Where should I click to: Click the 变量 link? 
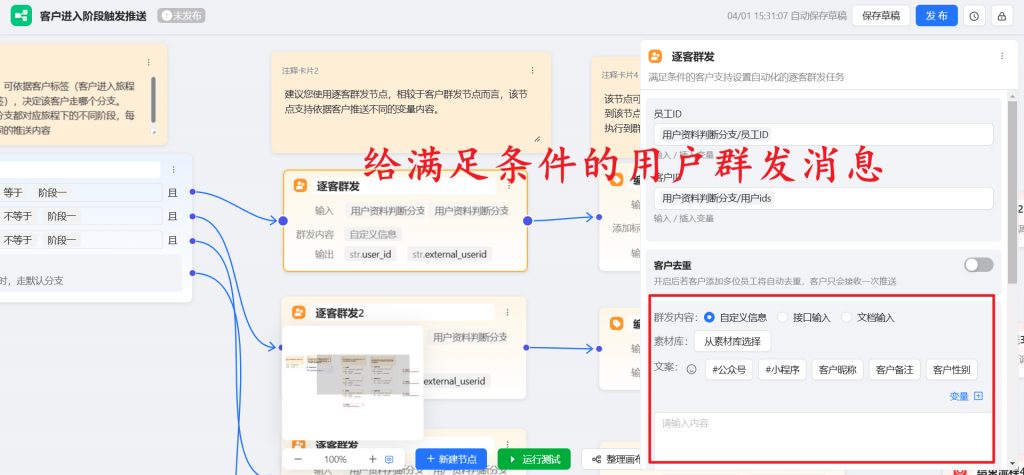959,396
